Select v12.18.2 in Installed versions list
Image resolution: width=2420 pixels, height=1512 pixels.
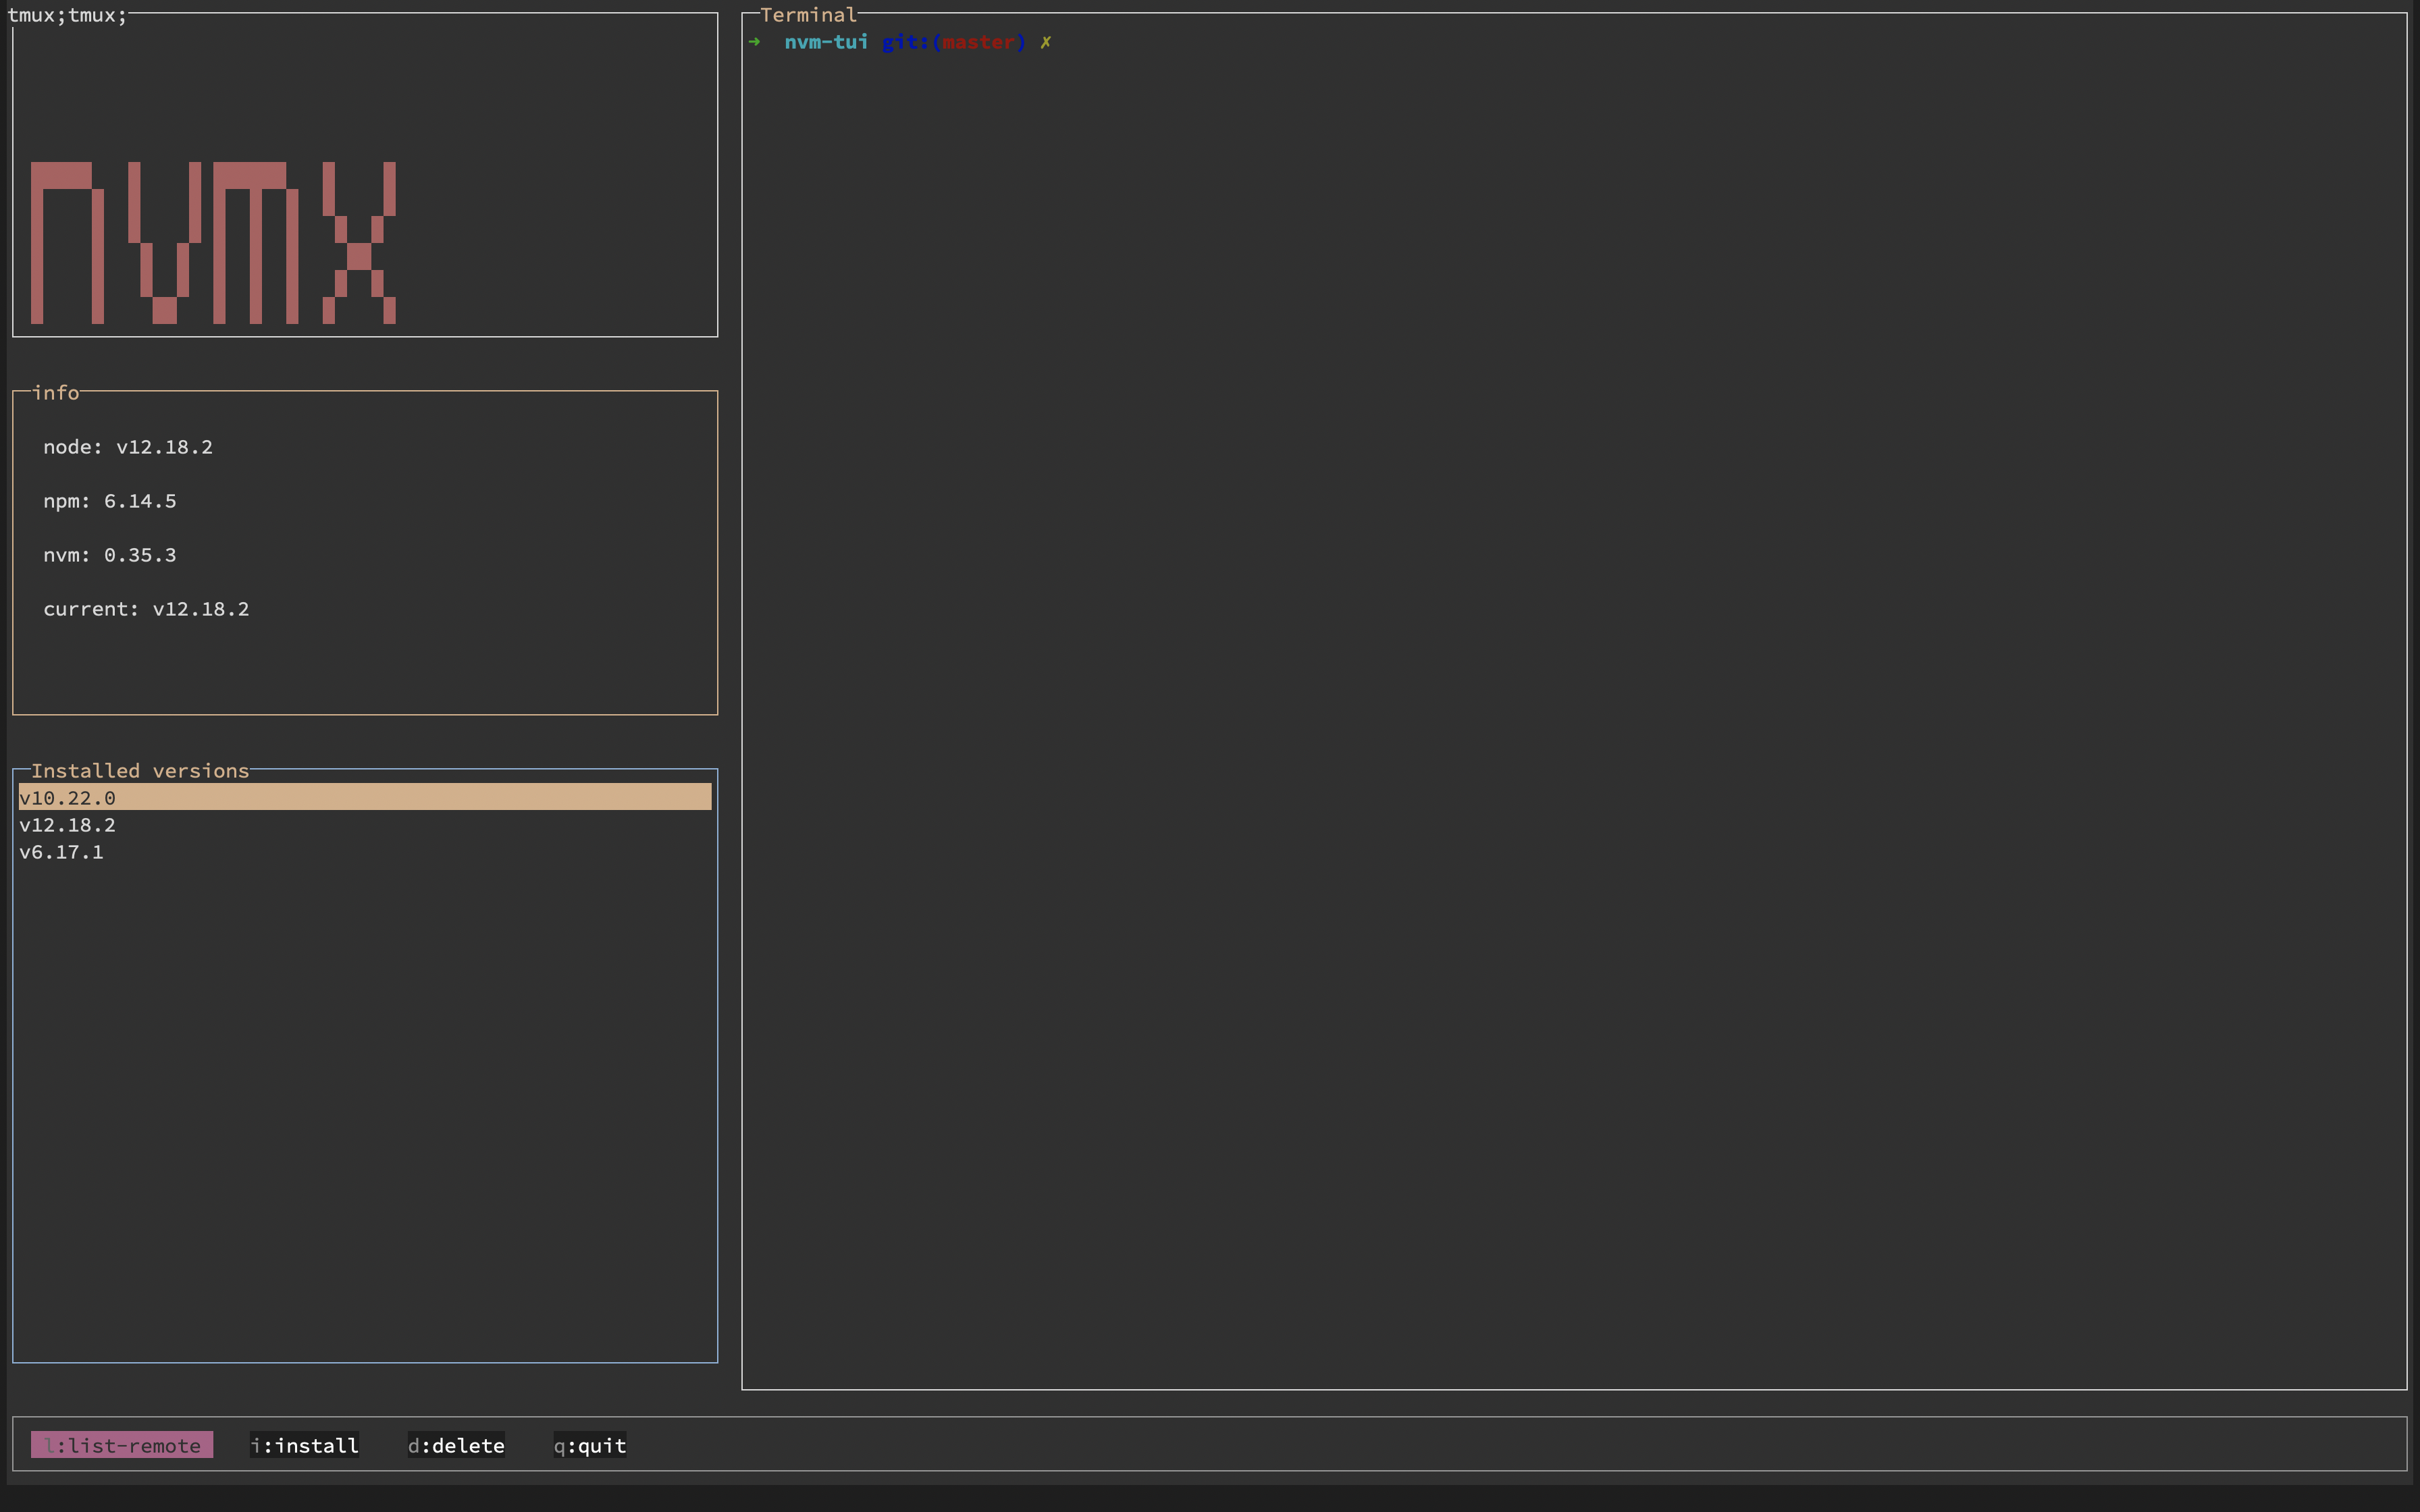[x=68, y=825]
